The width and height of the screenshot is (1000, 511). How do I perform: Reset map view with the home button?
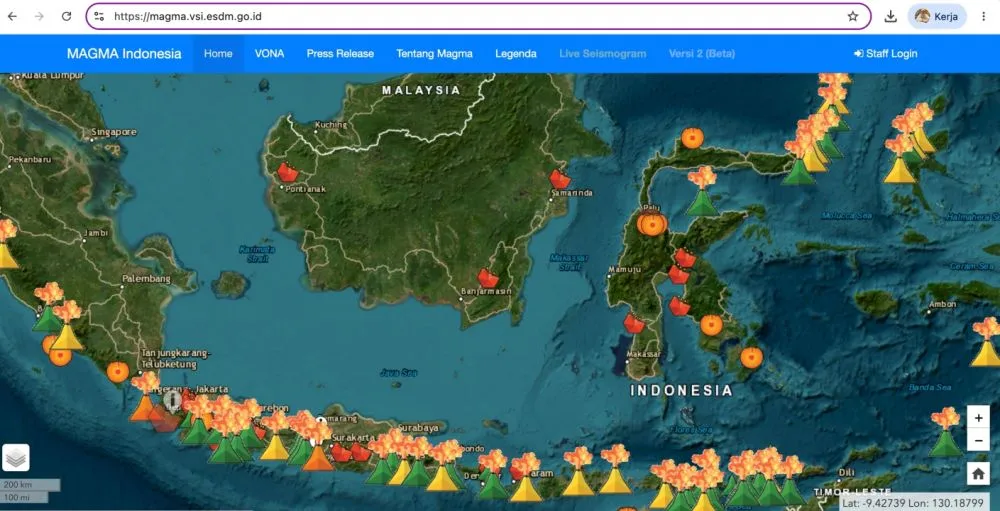[978, 474]
